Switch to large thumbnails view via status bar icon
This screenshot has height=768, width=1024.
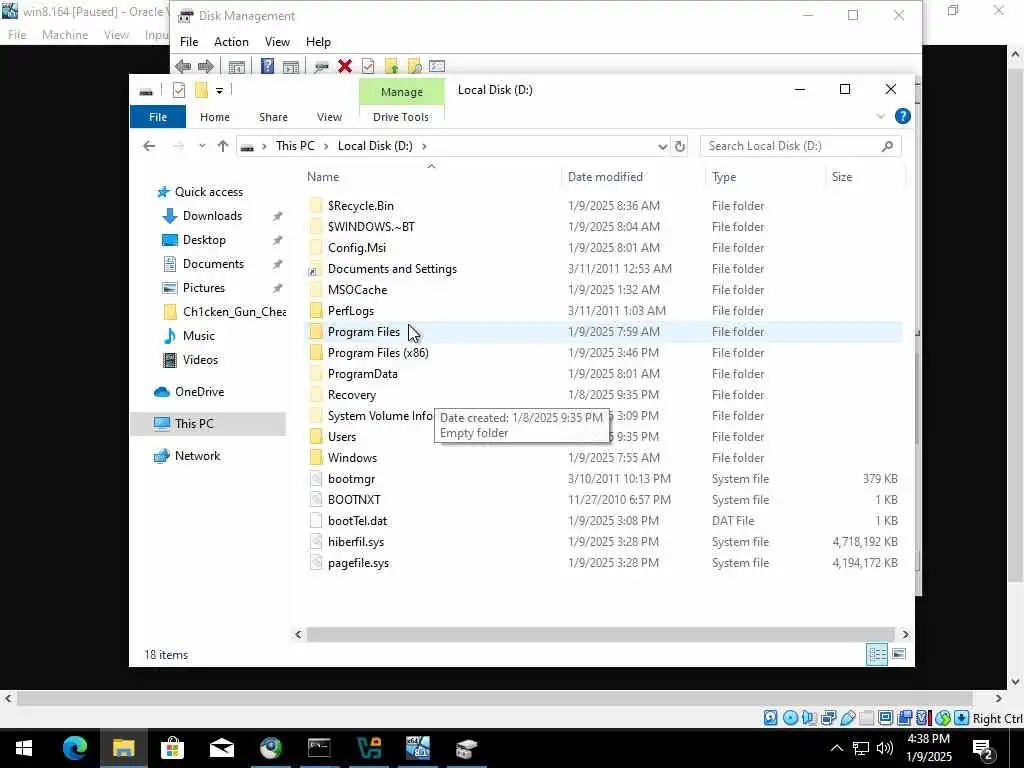(899, 654)
